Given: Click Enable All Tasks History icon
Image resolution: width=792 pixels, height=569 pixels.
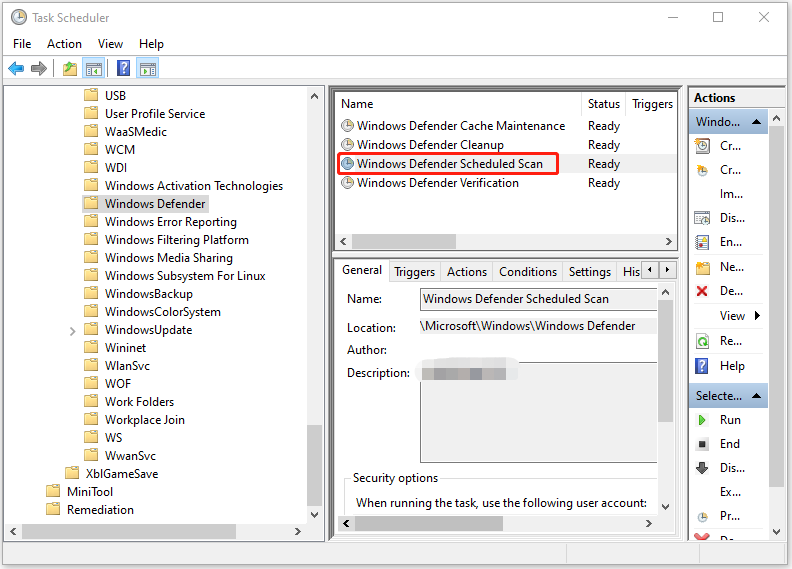Looking at the screenshot, I should point(702,242).
